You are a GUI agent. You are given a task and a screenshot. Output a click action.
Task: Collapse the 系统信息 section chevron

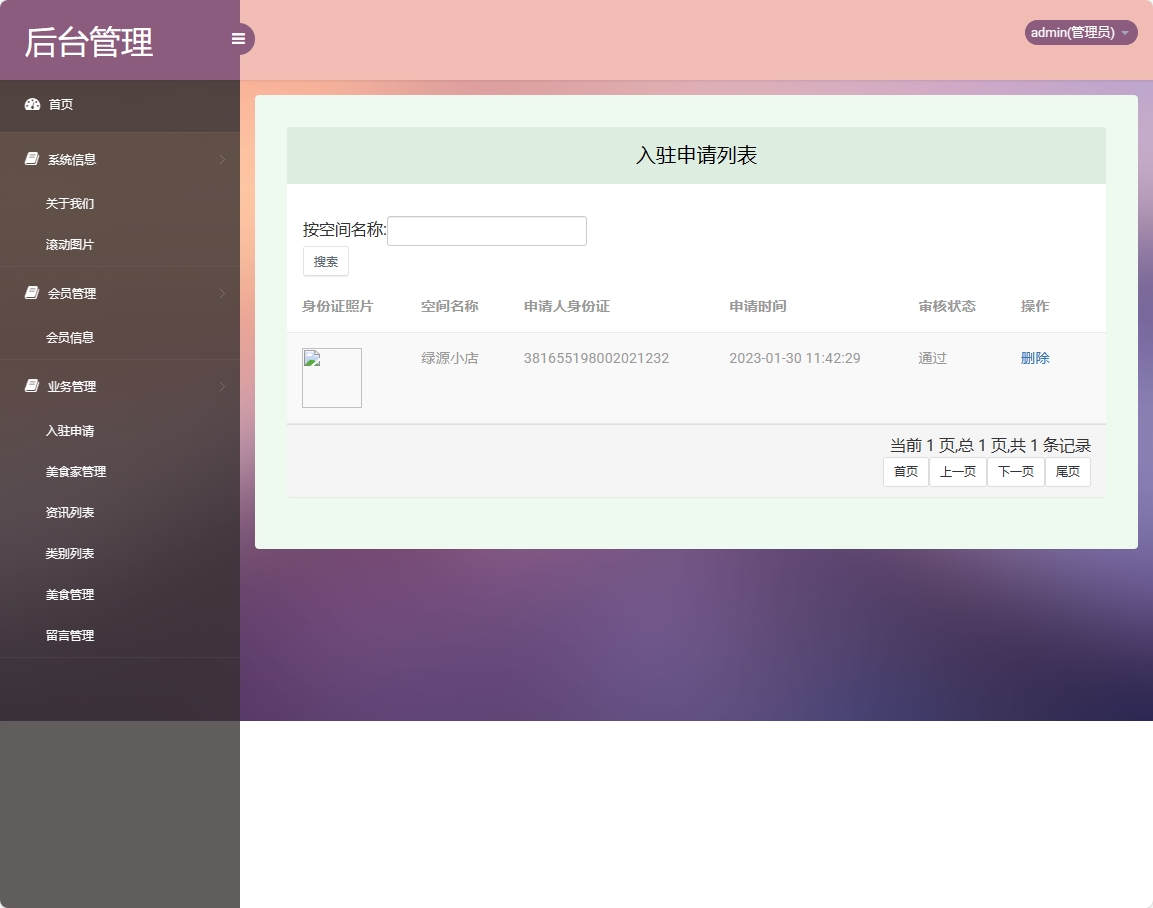(x=221, y=160)
